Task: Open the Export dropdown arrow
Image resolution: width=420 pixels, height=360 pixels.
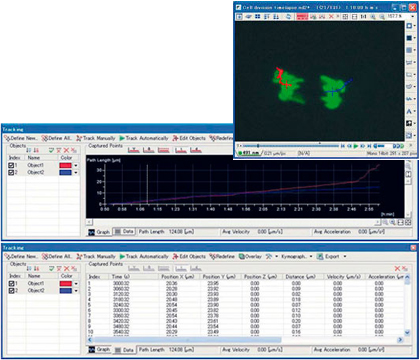Action: [345, 256]
